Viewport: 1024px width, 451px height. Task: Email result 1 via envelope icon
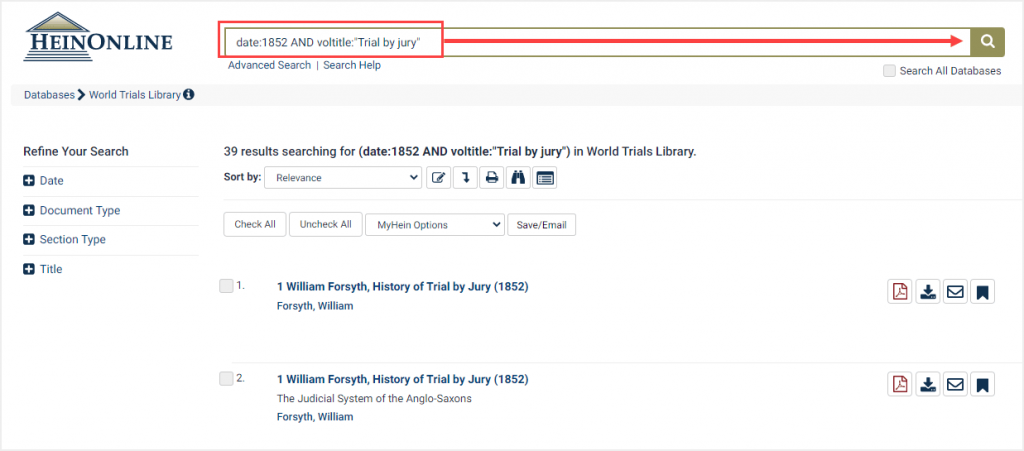[955, 292]
